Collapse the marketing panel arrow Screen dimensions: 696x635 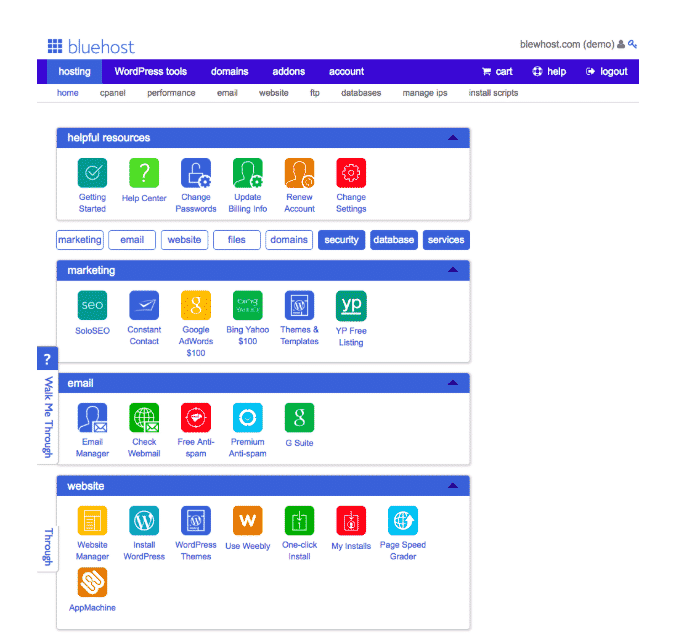tap(453, 270)
